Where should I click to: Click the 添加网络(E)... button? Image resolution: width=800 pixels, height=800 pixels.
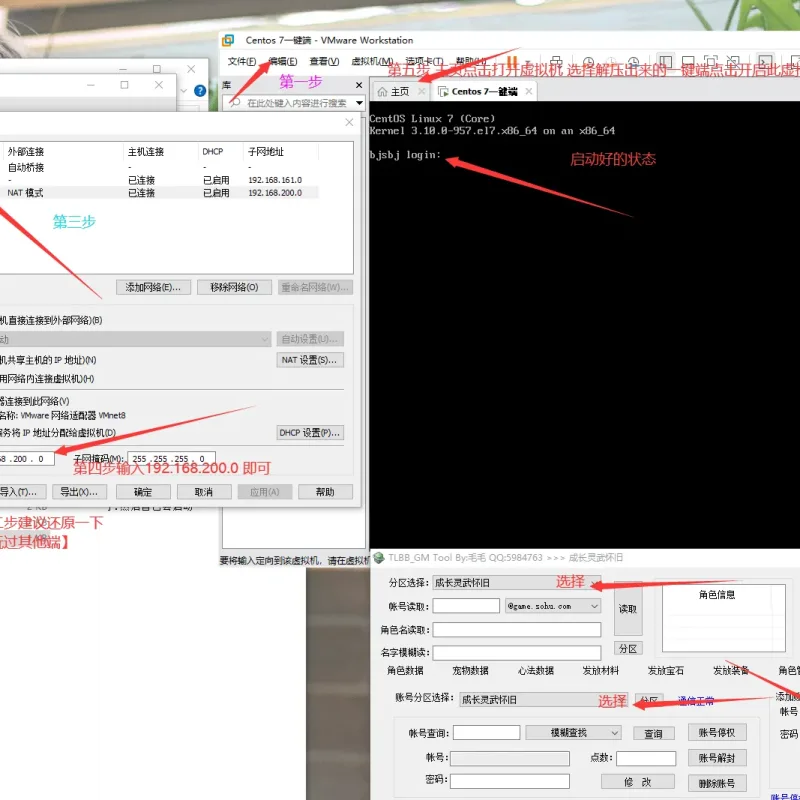(153, 287)
